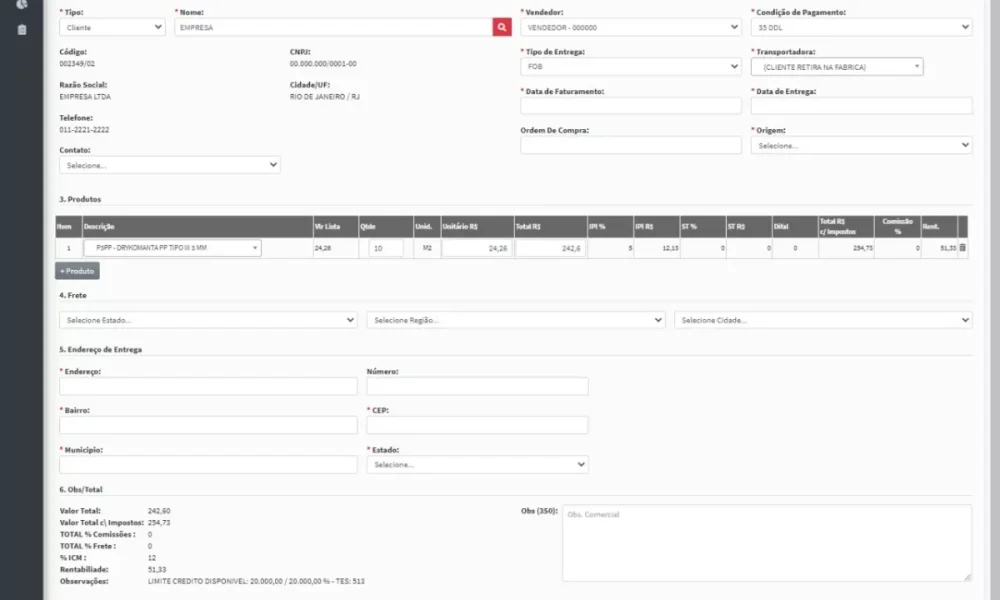Open the Transportadora selector
The height and width of the screenshot is (600, 1000).
point(837,66)
